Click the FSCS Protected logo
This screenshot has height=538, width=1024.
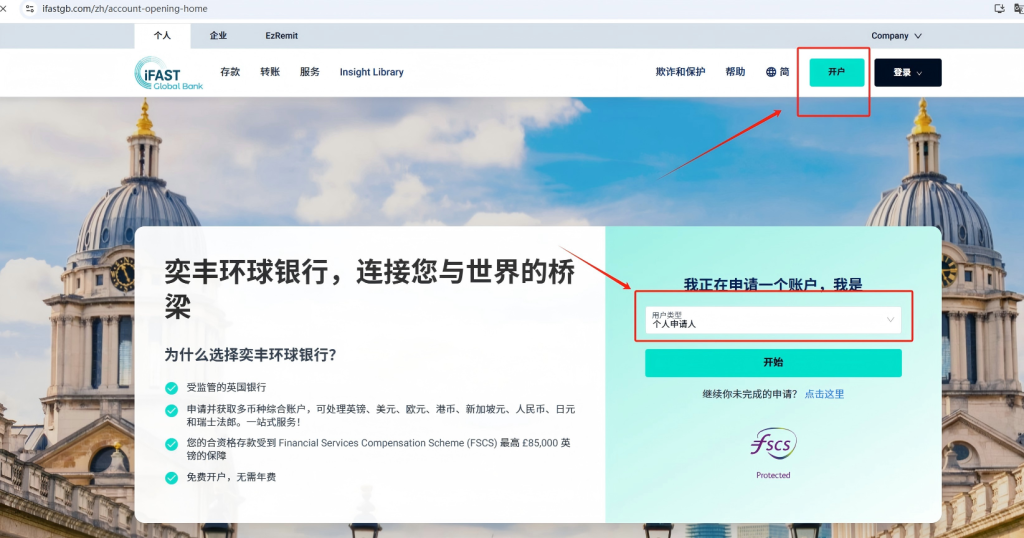(x=773, y=453)
